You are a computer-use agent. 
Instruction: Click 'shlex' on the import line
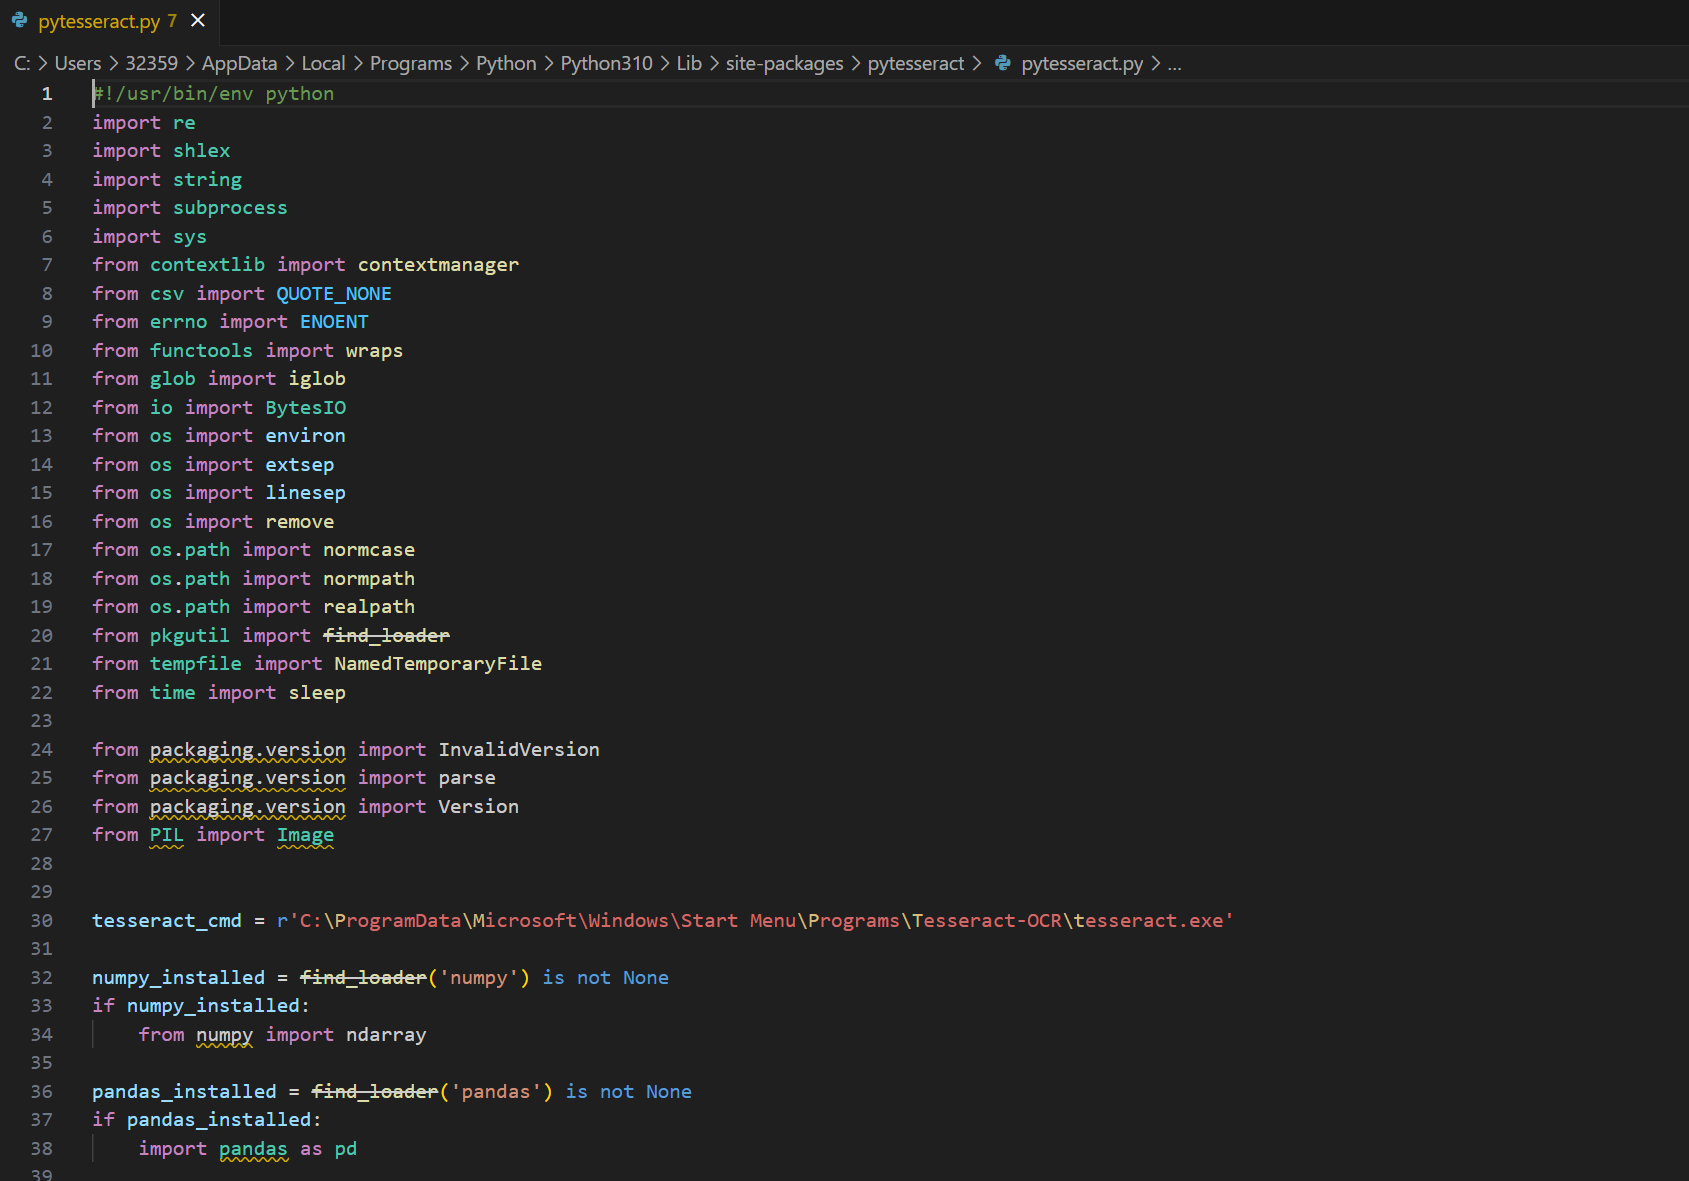click(202, 150)
